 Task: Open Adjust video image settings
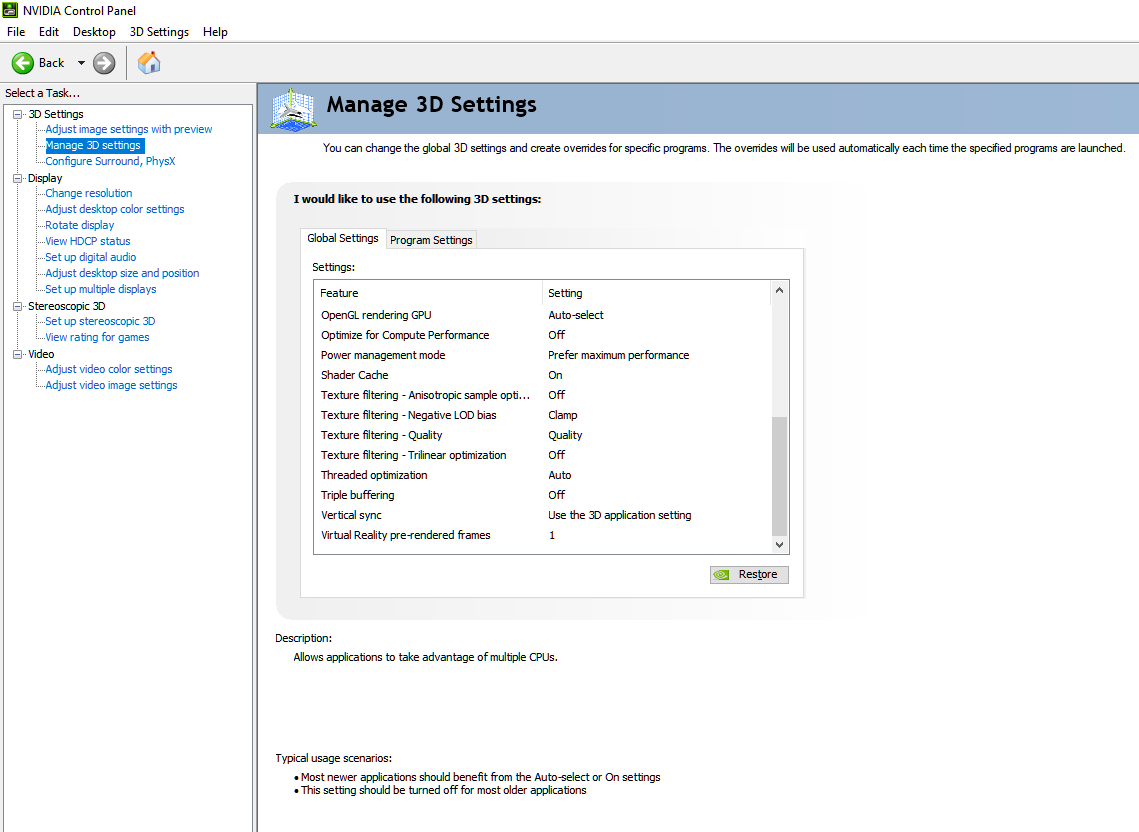point(111,385)
